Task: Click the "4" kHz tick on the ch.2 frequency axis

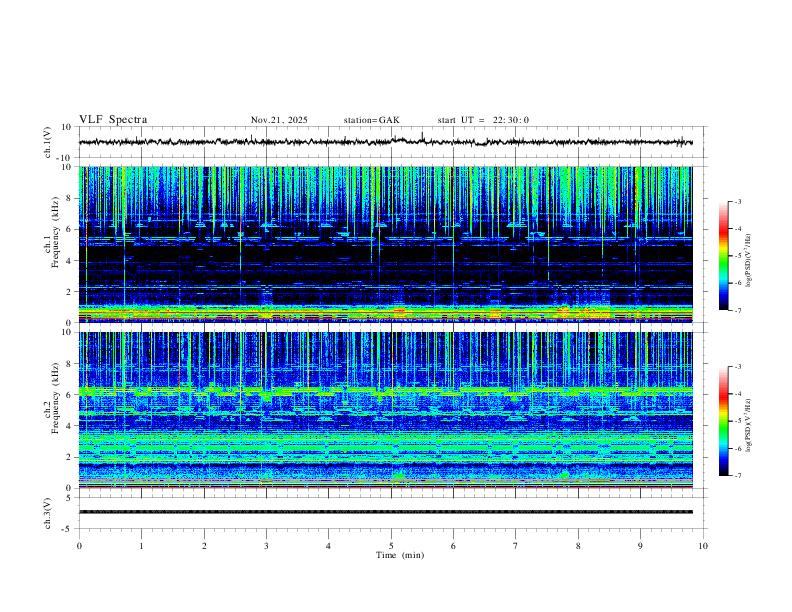Action: pos(69,426)
